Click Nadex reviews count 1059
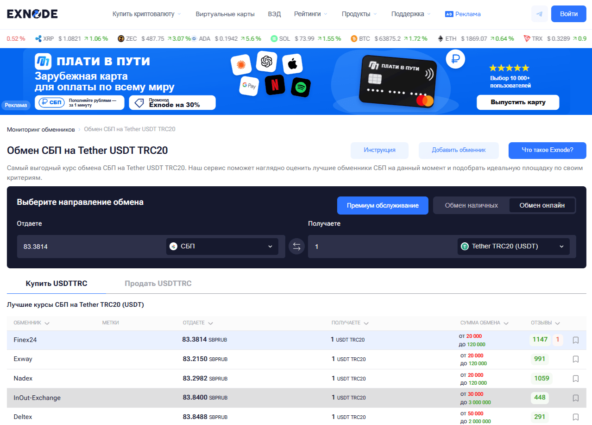 [541, 378]
